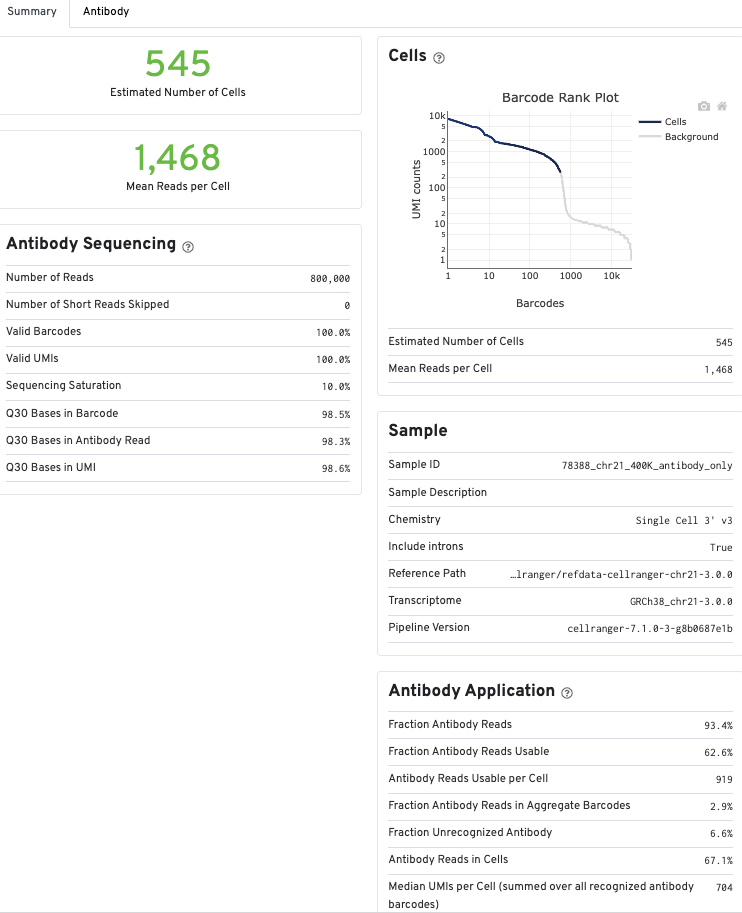Click the Barcode Rank Plot title
The image size is (742, 913).
(x=560, y=98)
